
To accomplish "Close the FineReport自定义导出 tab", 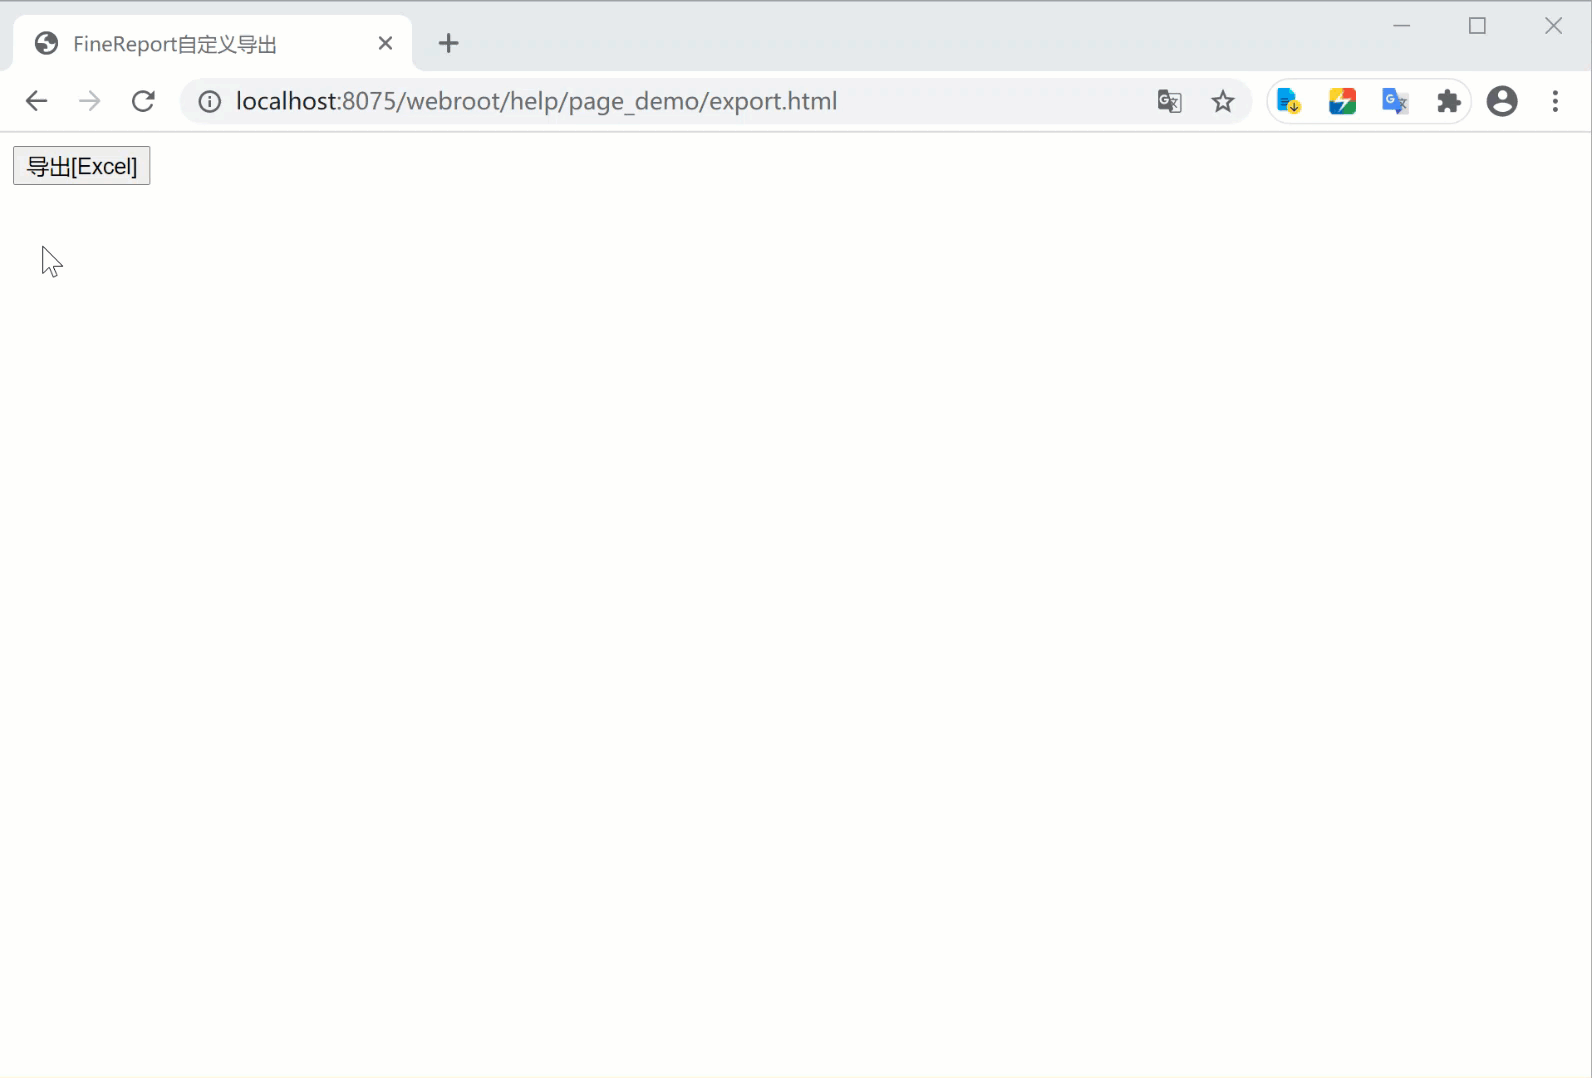I will coord(385,43).
